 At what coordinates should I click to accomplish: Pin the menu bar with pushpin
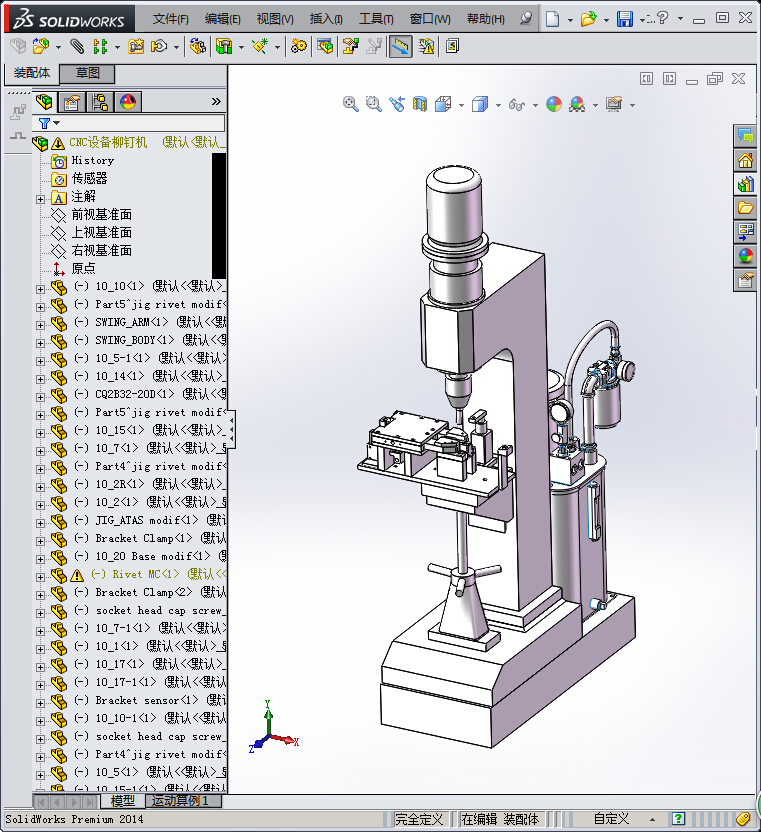(526, 19)
